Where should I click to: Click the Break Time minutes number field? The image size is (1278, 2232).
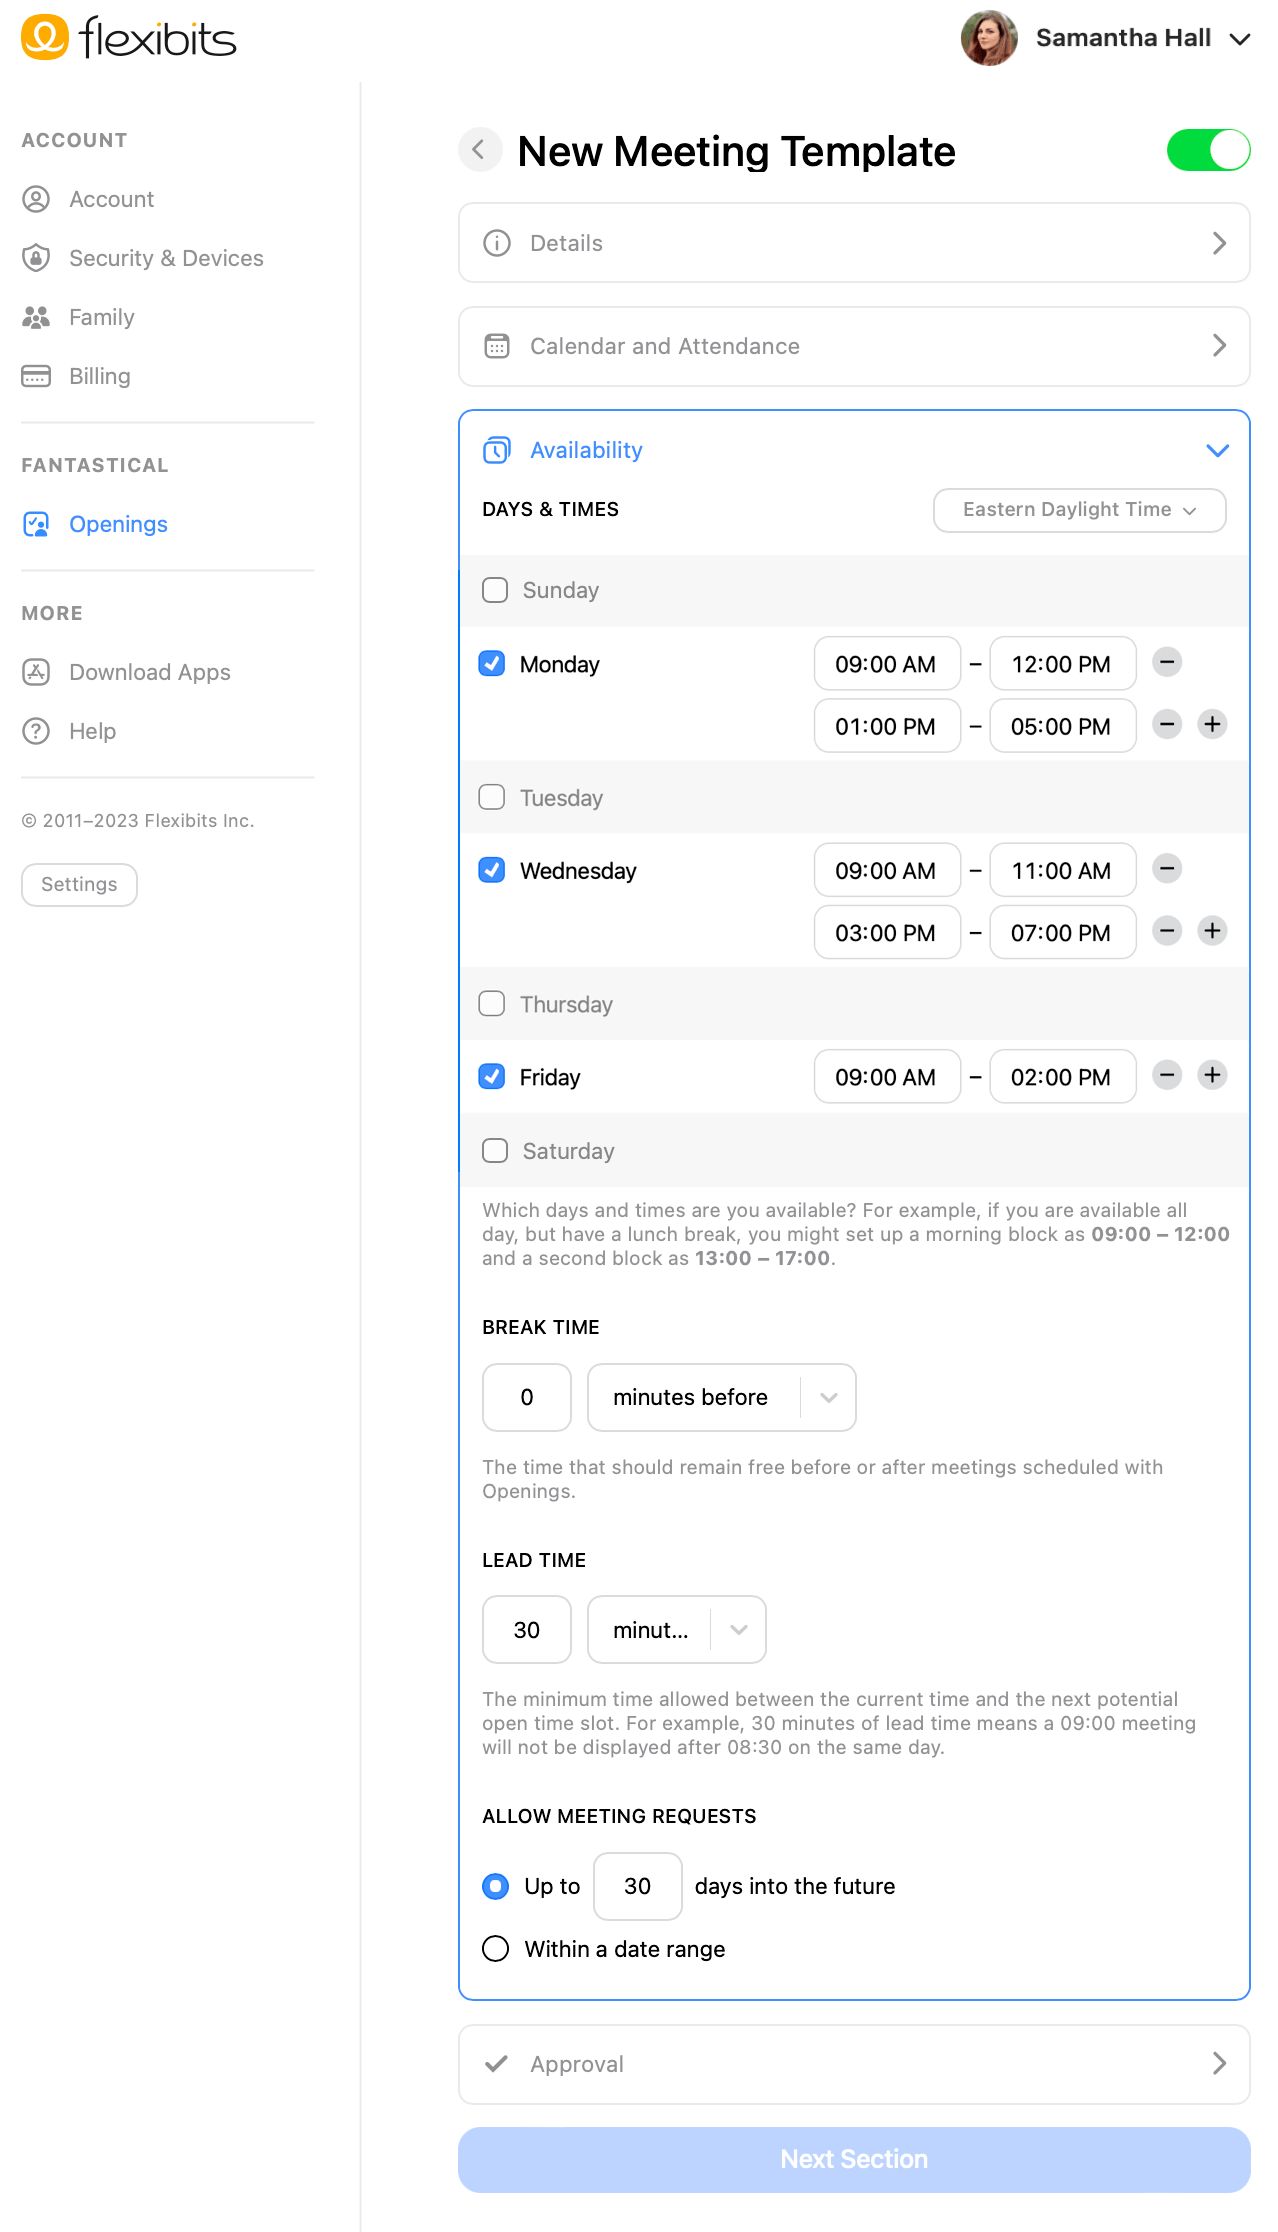click(527, 1397)
